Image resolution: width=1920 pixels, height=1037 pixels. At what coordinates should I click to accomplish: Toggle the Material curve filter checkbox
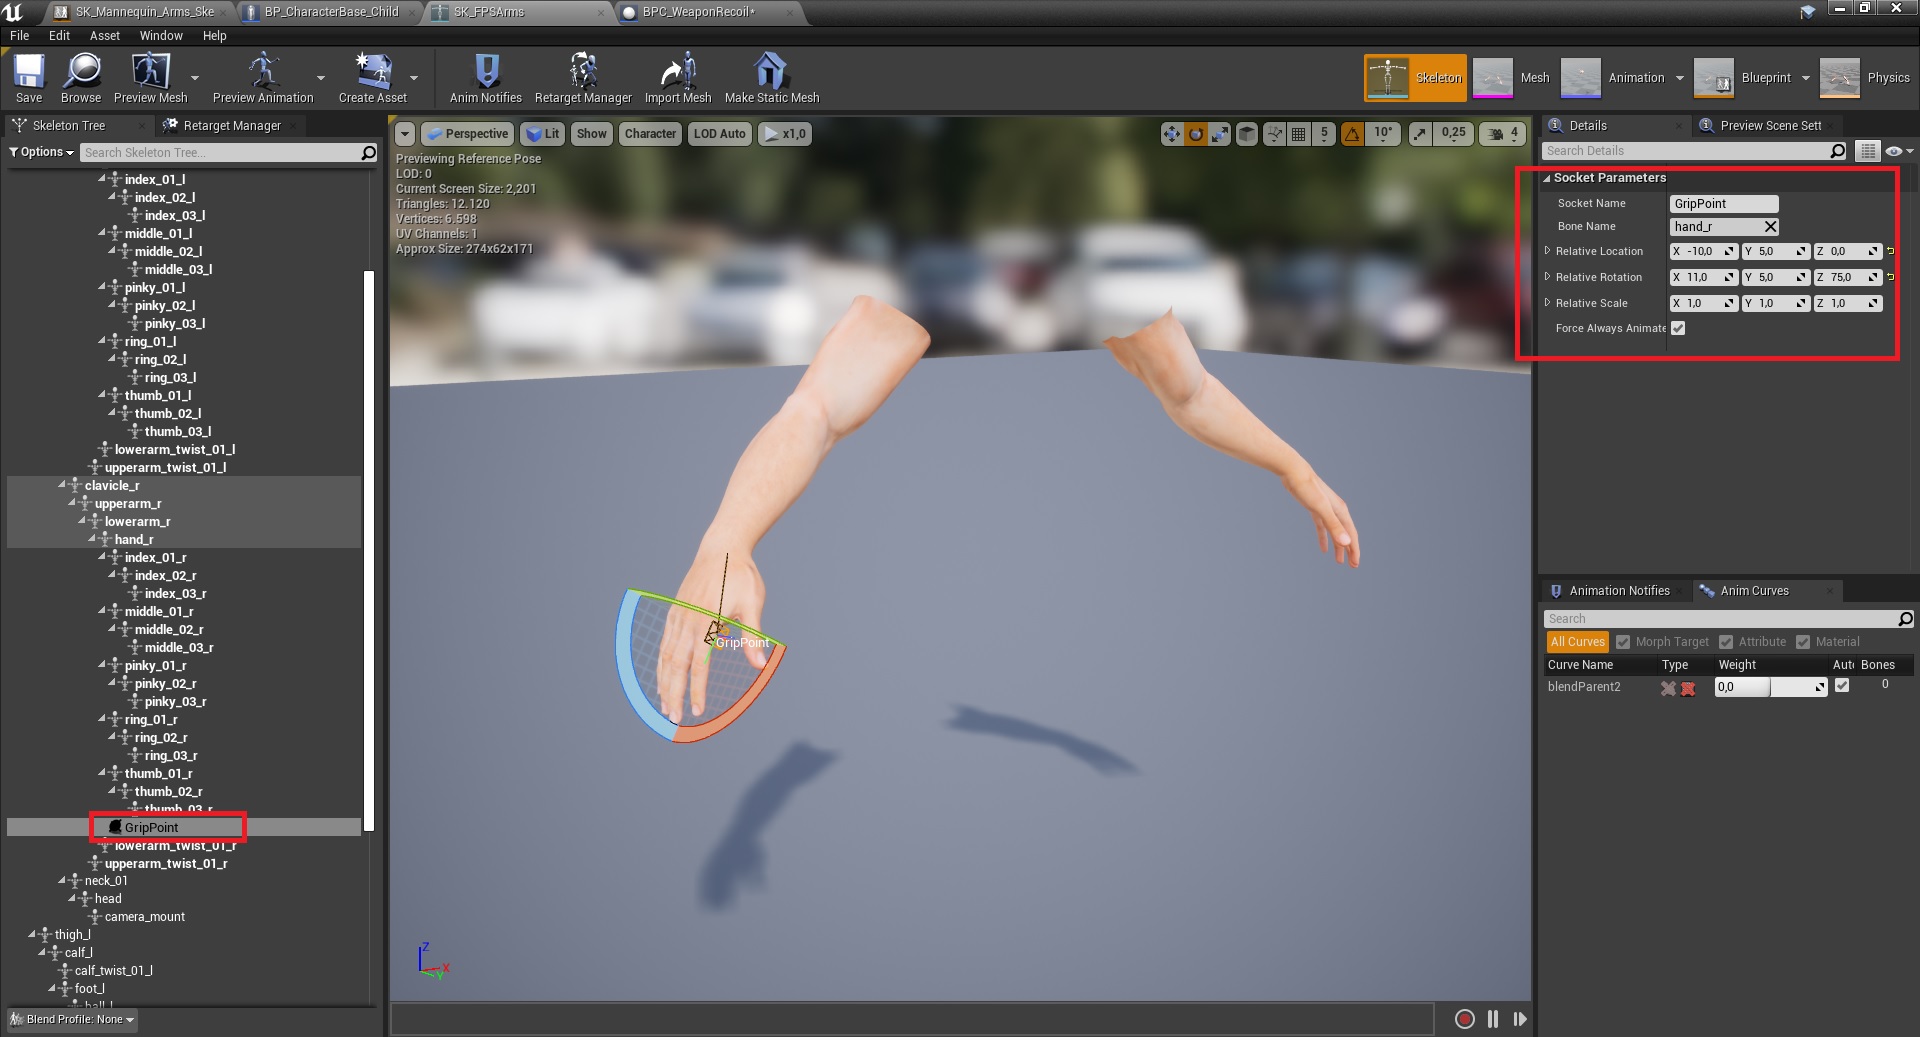click(x=1803, y=642)
